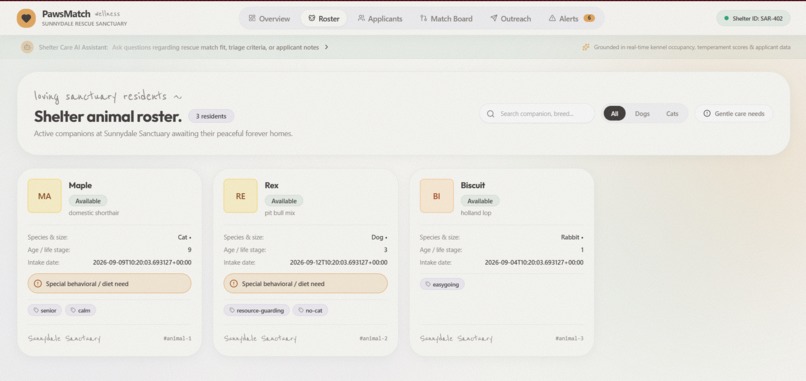Expand the AI Assistant prompt chevron
This screenshot has height=381, width=806.
click(x=326, y=47)
